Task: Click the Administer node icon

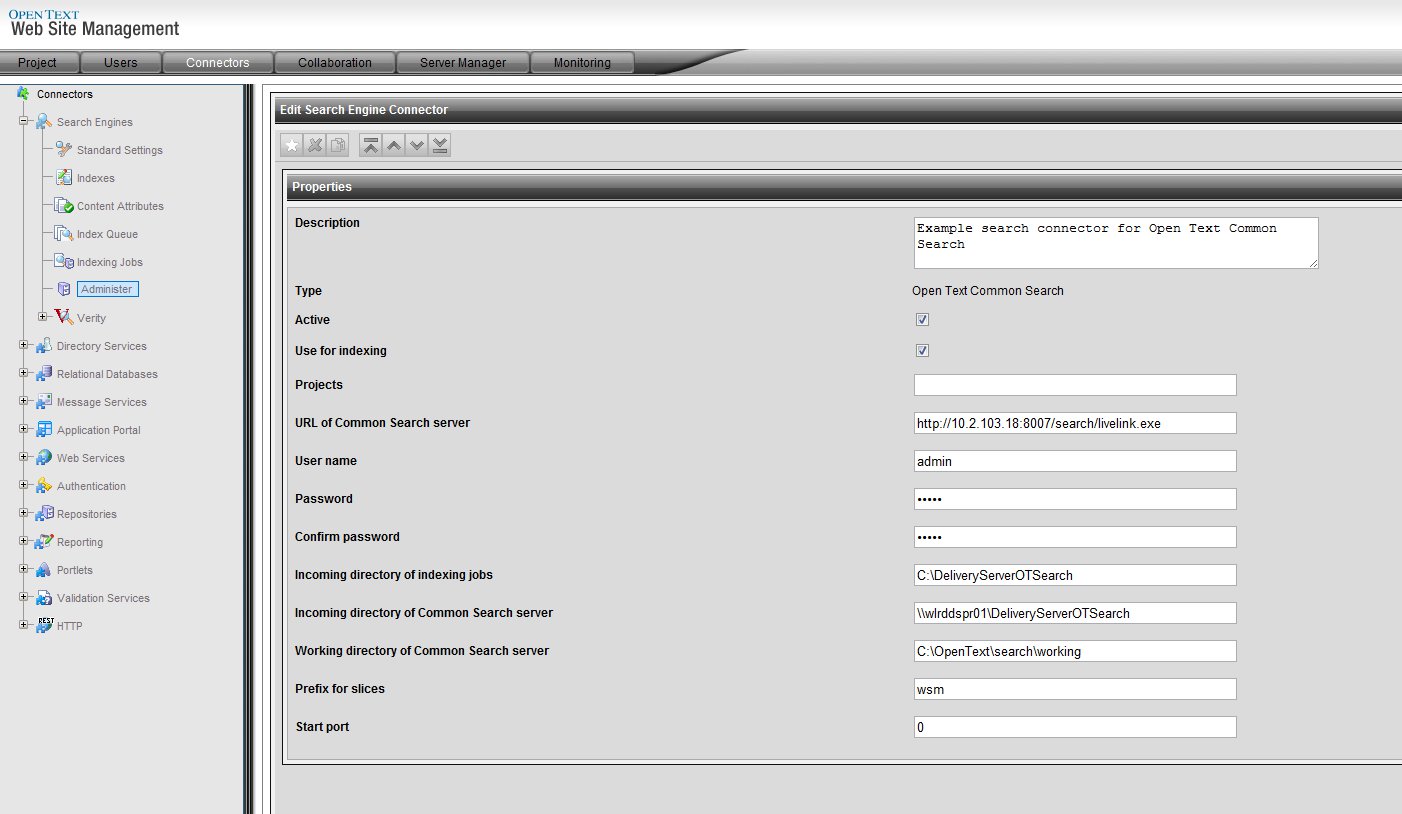Action: coord(64,290)
